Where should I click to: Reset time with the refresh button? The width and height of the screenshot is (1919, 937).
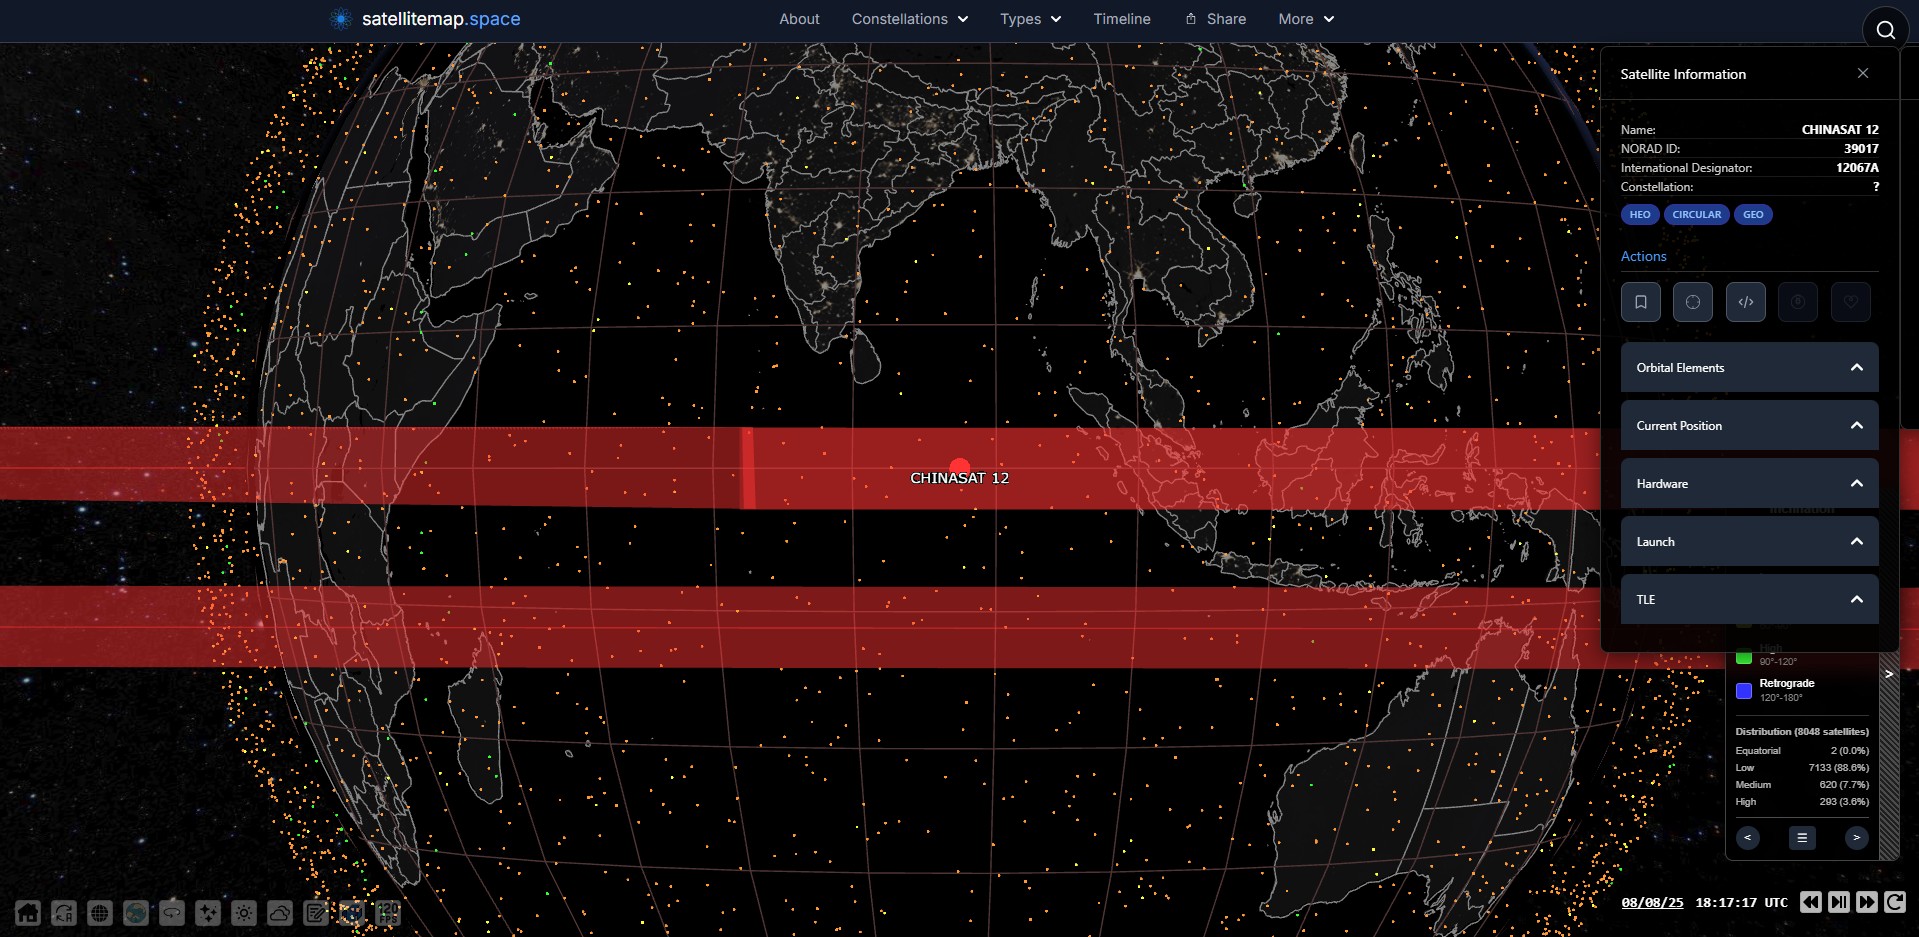pyautogui.click(x=1895, y=902)
